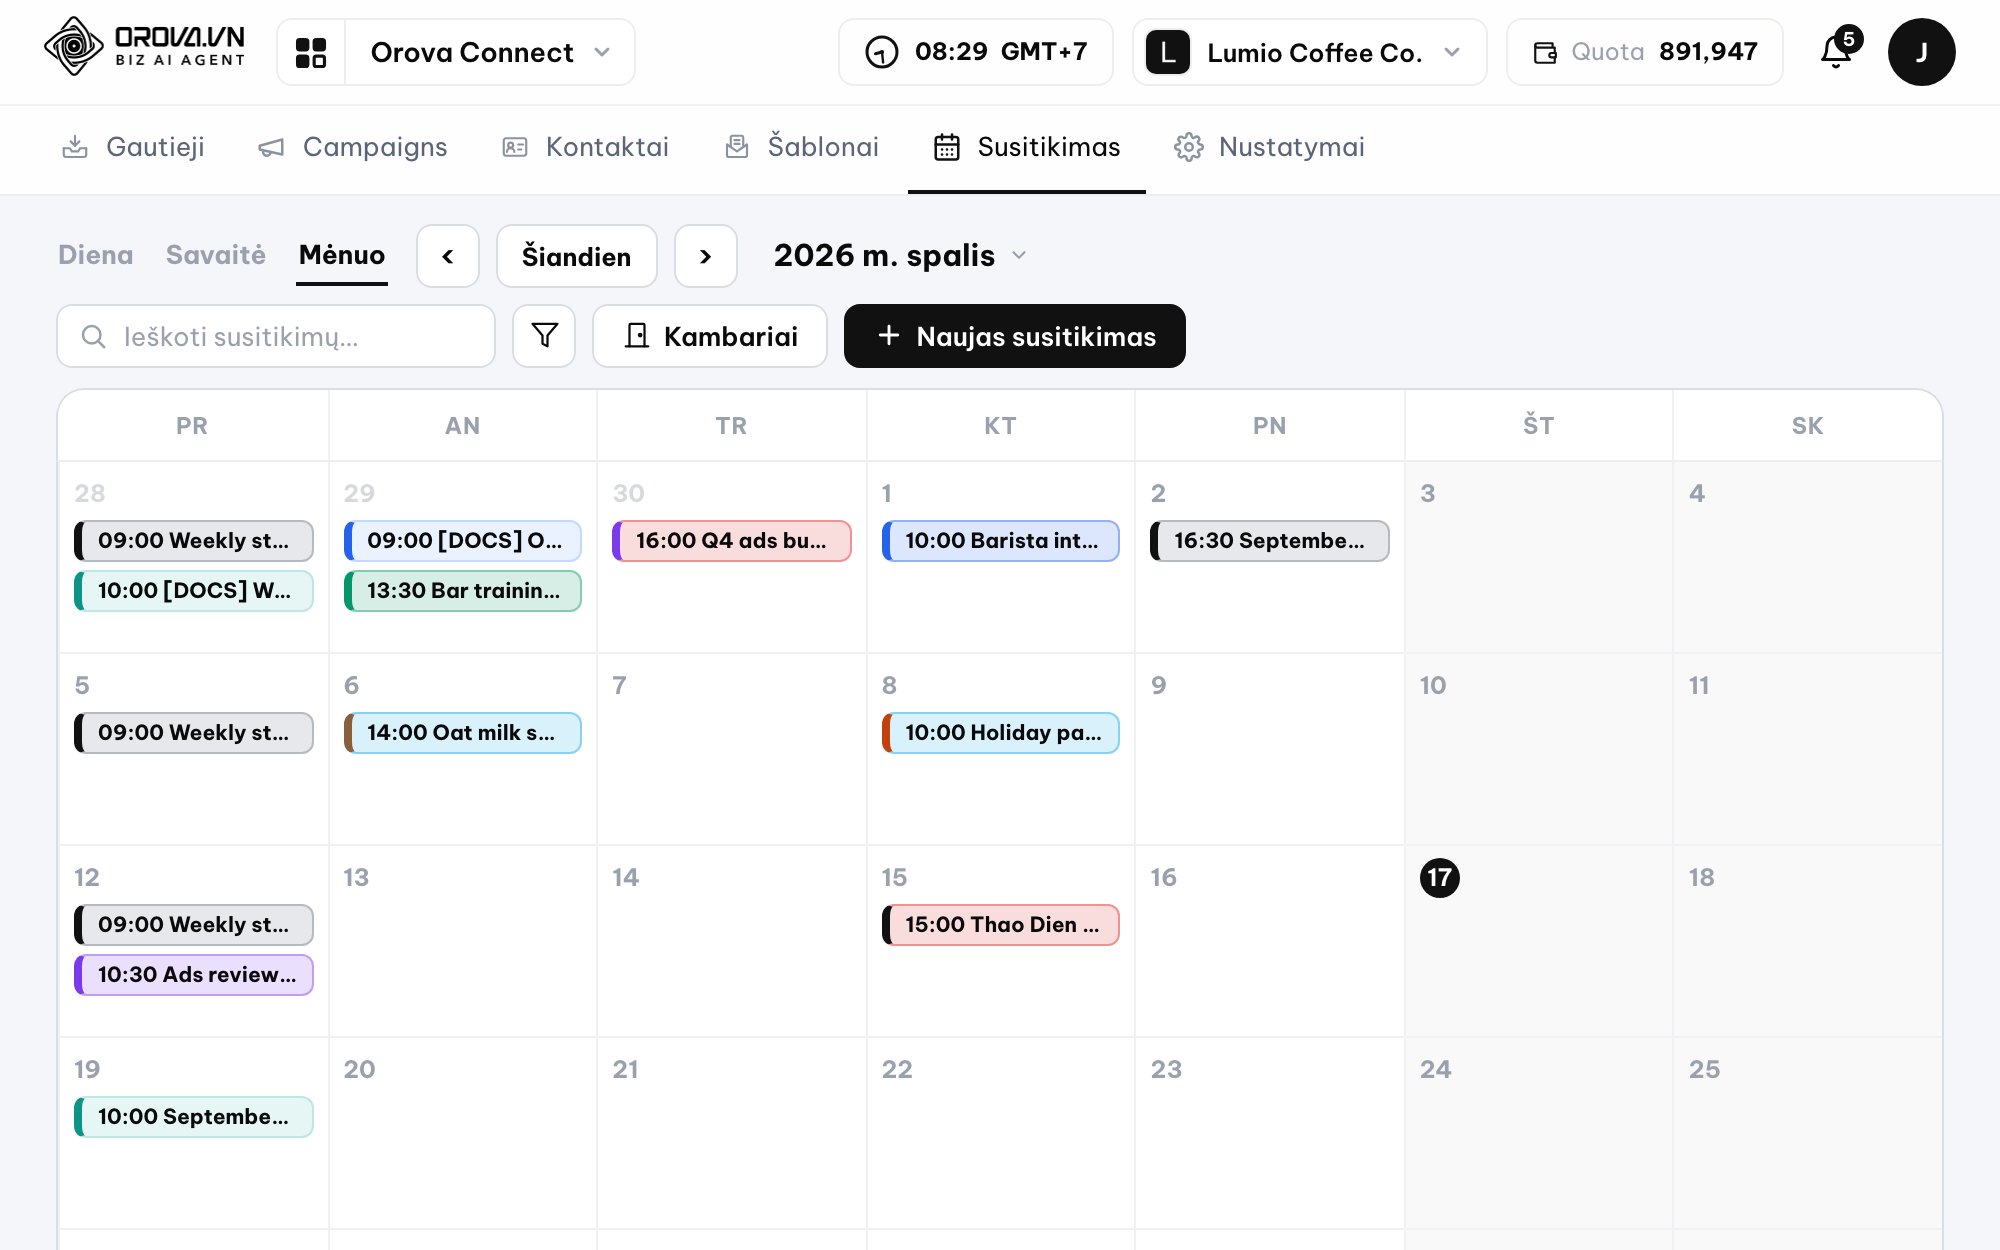Switch to Savaitė view
This screenshot has width=2000, height=1250.
(x=216, y=255)
